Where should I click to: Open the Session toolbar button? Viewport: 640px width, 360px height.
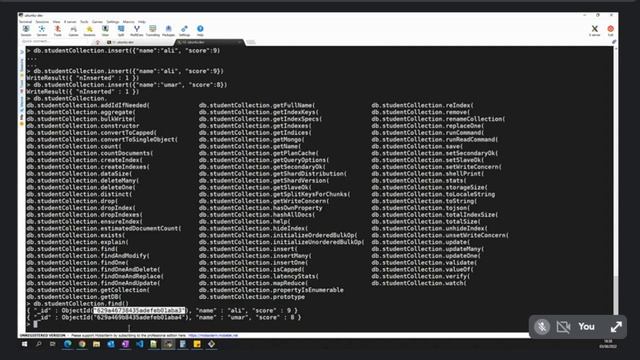26,31
